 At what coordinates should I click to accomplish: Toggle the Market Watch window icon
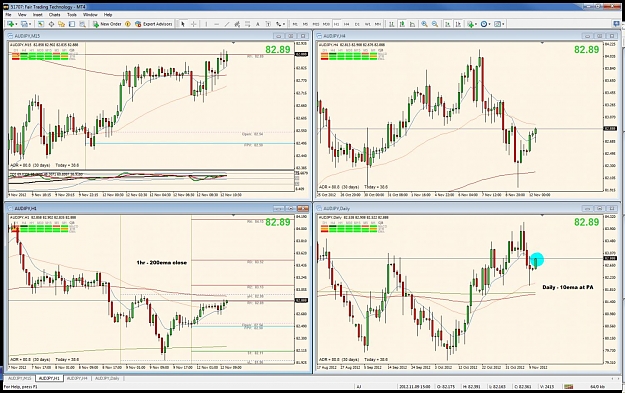pyautogui.click(x=41, y=24)
